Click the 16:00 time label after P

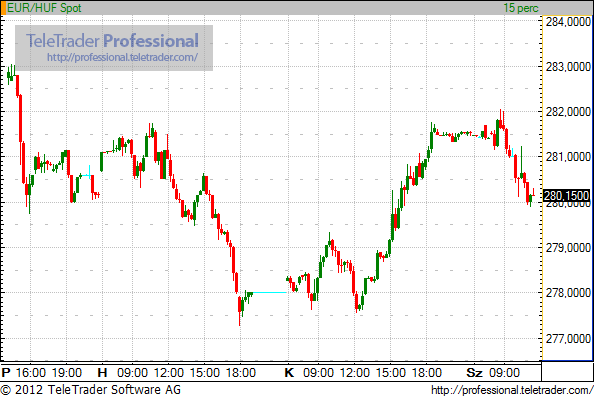31,372
